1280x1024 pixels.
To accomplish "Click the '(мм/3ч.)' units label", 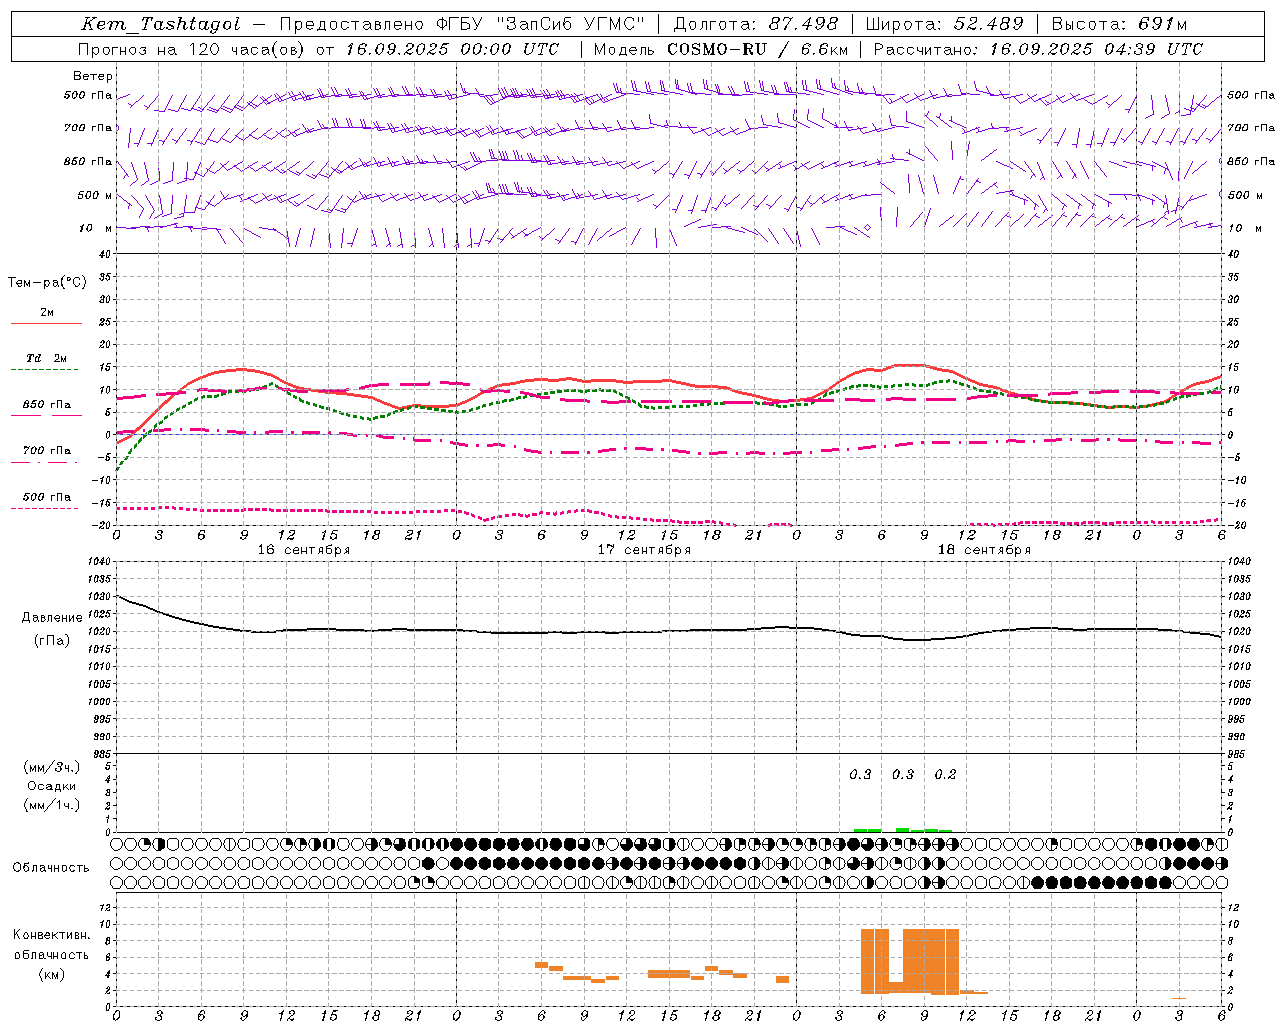I will (x=52, y=767).
